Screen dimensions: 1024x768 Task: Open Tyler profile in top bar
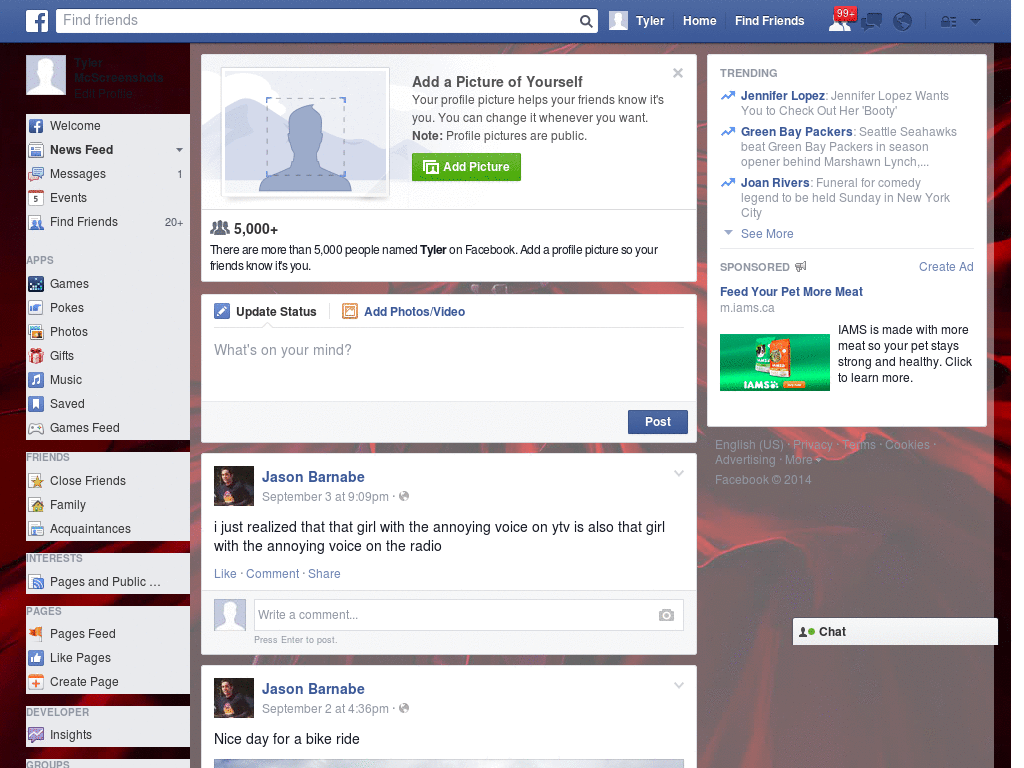637,21
